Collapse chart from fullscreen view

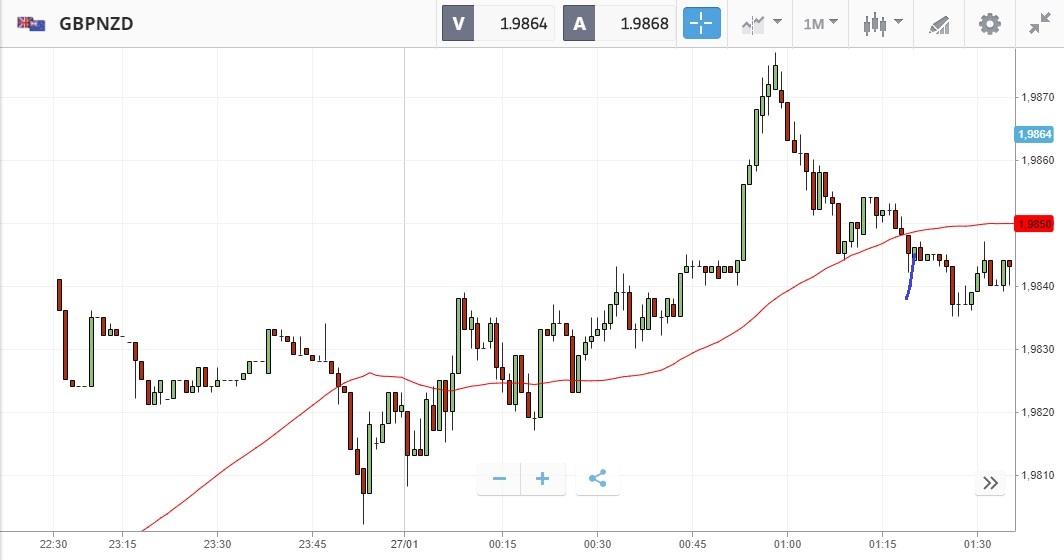coord(1039,23)
